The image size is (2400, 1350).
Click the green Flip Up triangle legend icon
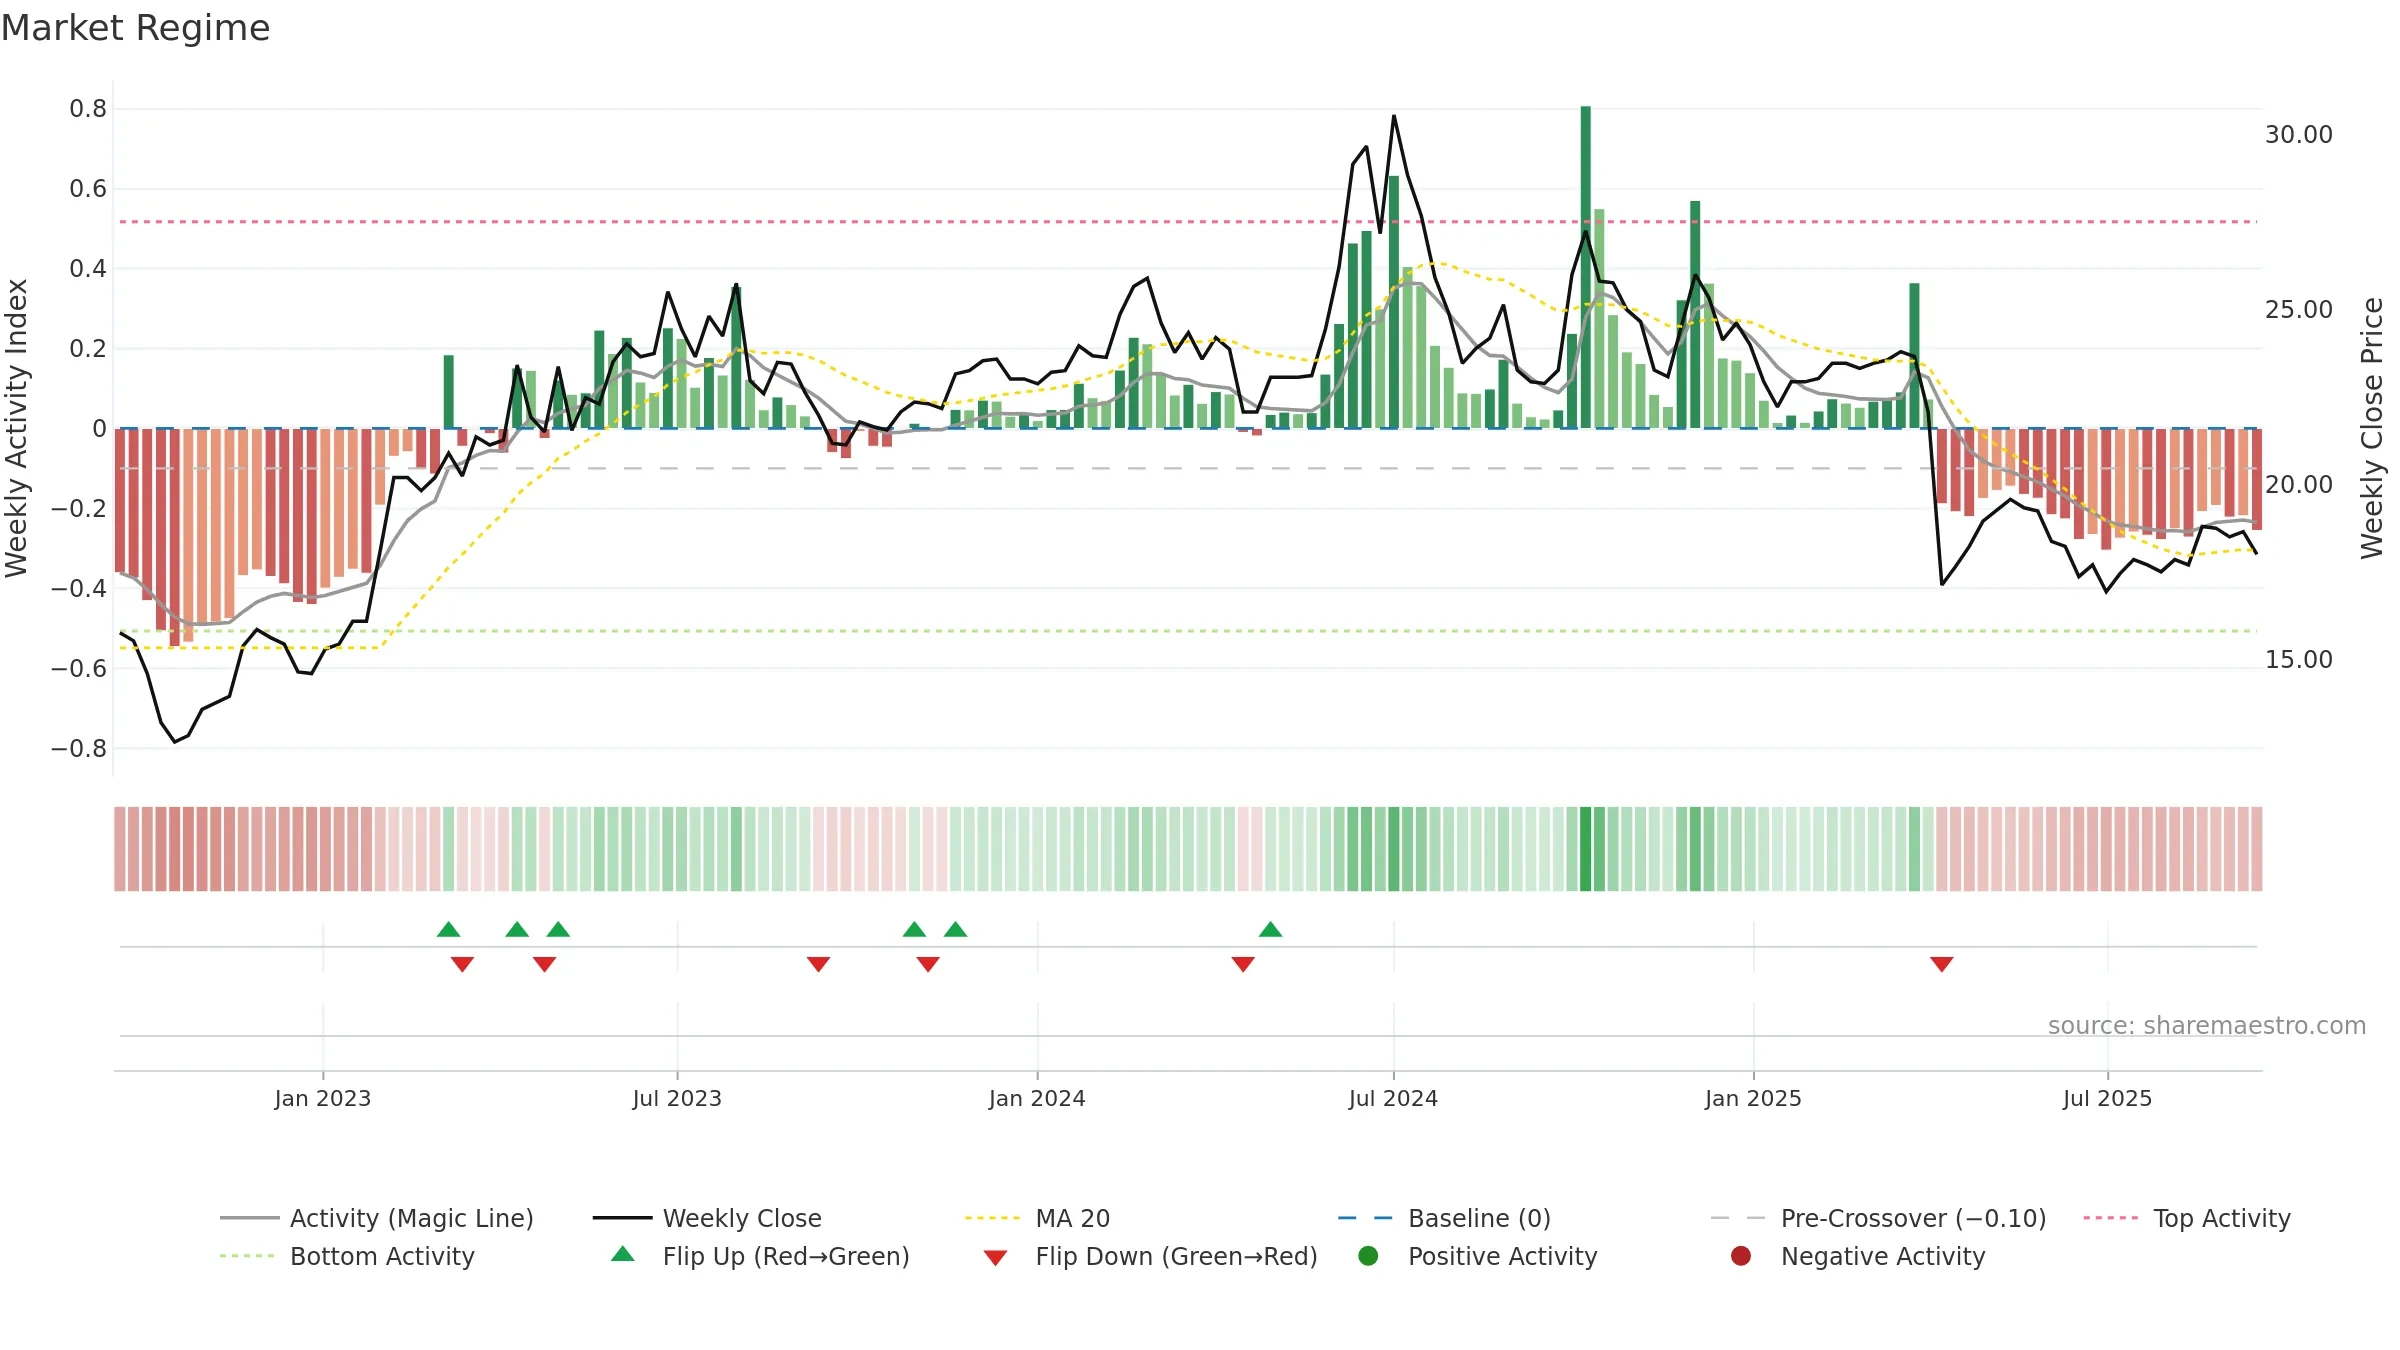623,1254
